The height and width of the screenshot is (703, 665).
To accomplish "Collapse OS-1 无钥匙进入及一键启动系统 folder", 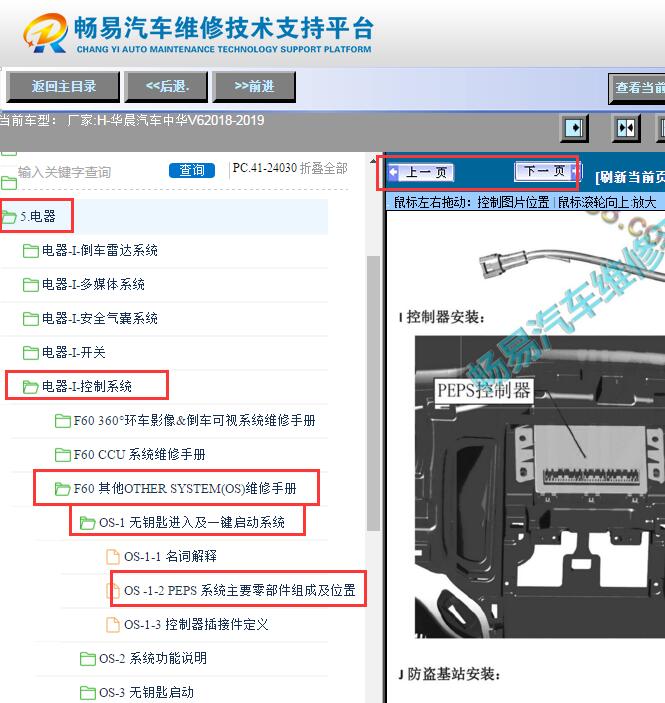I will (191, 522).
